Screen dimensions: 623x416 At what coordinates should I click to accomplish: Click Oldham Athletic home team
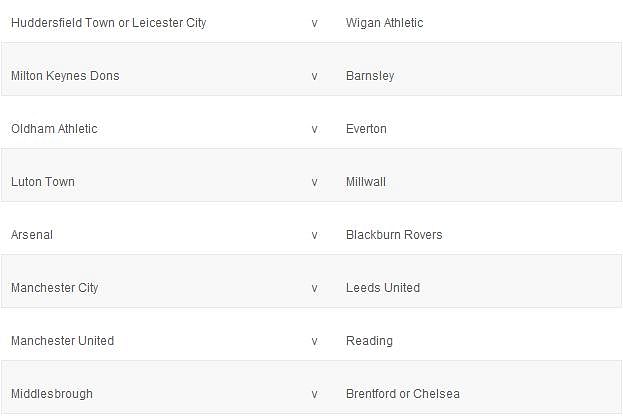[x=54, y=128]
